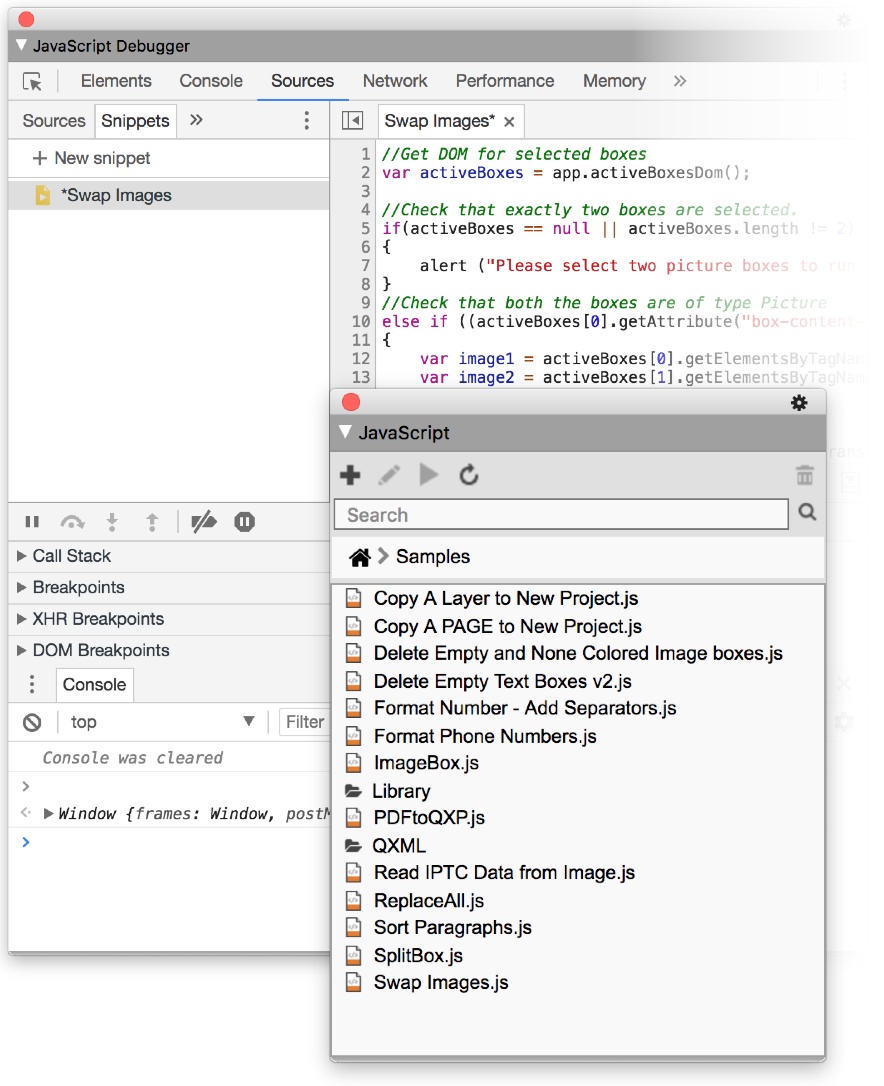Open the top context dropdown
This screenshot has width=884, height=1086.
(162, 722)
